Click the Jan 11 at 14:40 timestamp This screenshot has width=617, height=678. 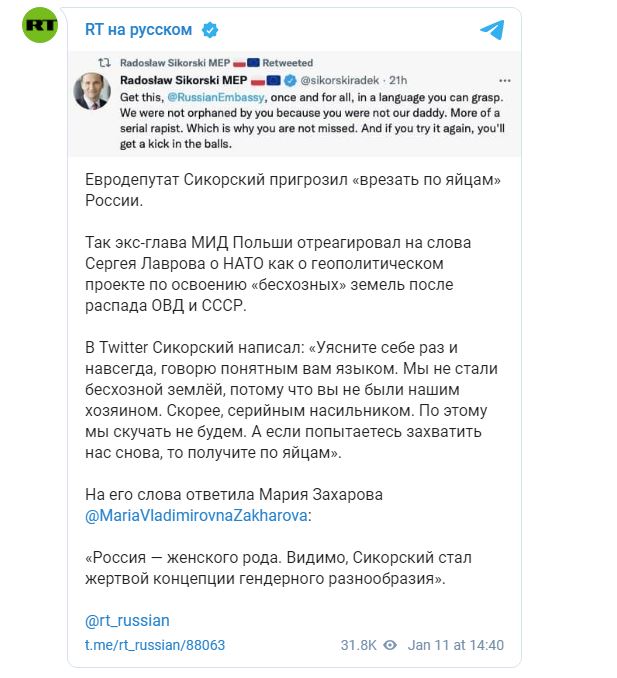[x=456, y=645]
